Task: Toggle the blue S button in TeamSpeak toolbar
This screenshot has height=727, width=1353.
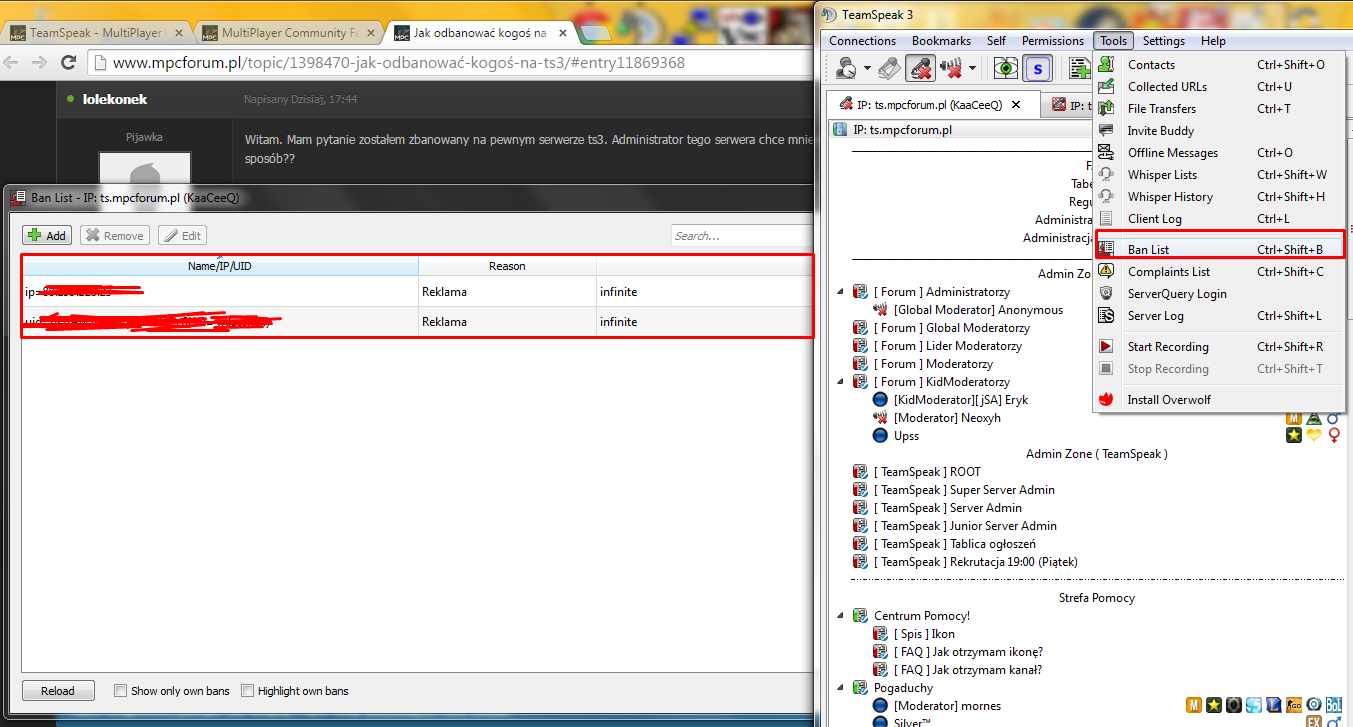Action: click(1037, 68)
